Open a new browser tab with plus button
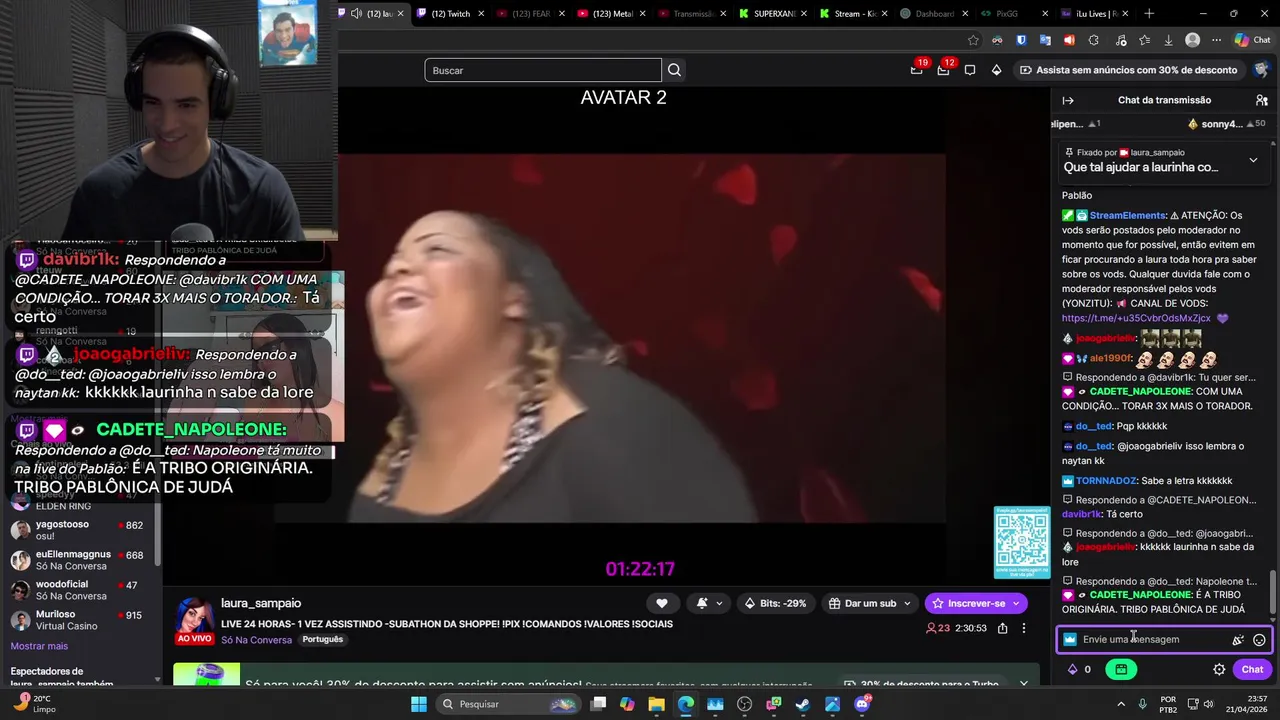 click(x=1149, y=14)
